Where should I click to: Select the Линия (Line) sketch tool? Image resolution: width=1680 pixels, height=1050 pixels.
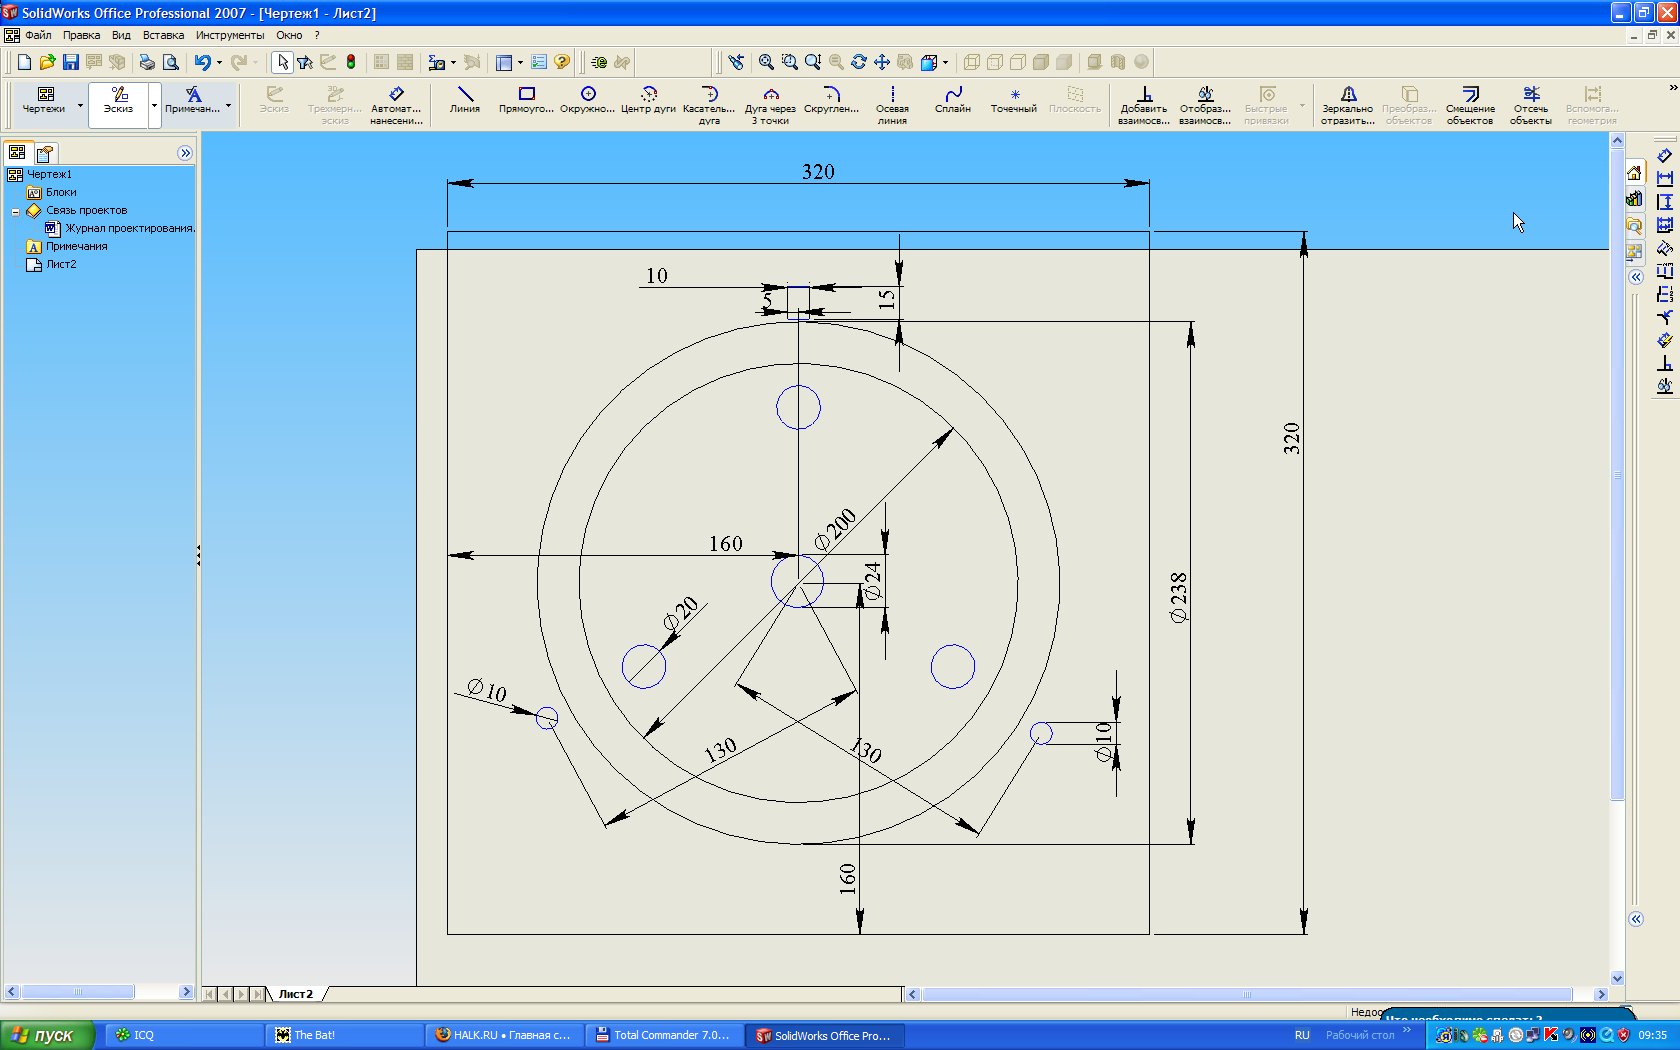464,99
